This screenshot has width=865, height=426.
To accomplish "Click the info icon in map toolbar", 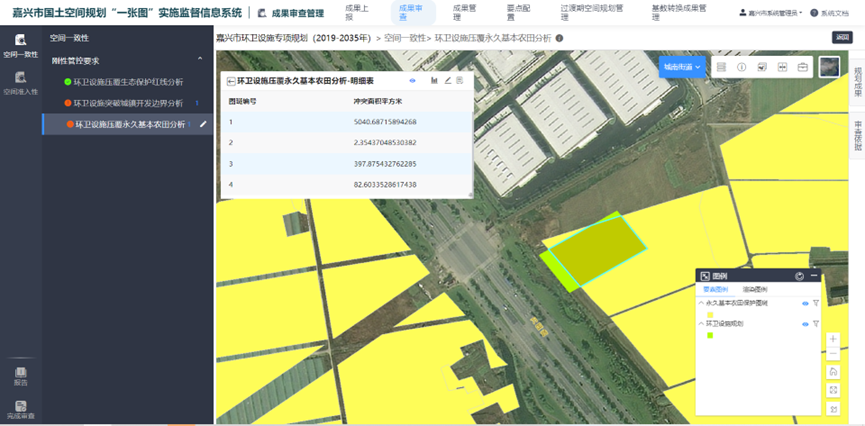I will [742, 67].
